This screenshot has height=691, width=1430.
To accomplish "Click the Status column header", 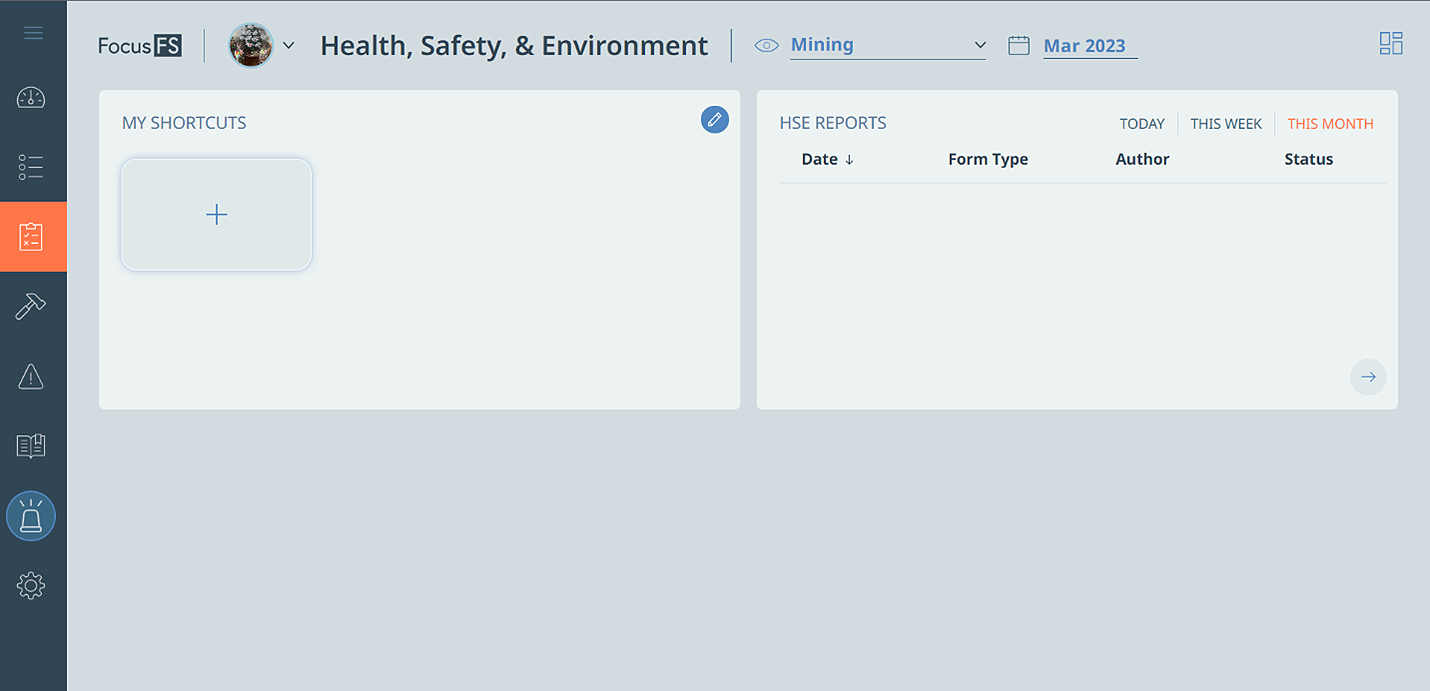I will pyautogui.click(x=1309, y=159).
